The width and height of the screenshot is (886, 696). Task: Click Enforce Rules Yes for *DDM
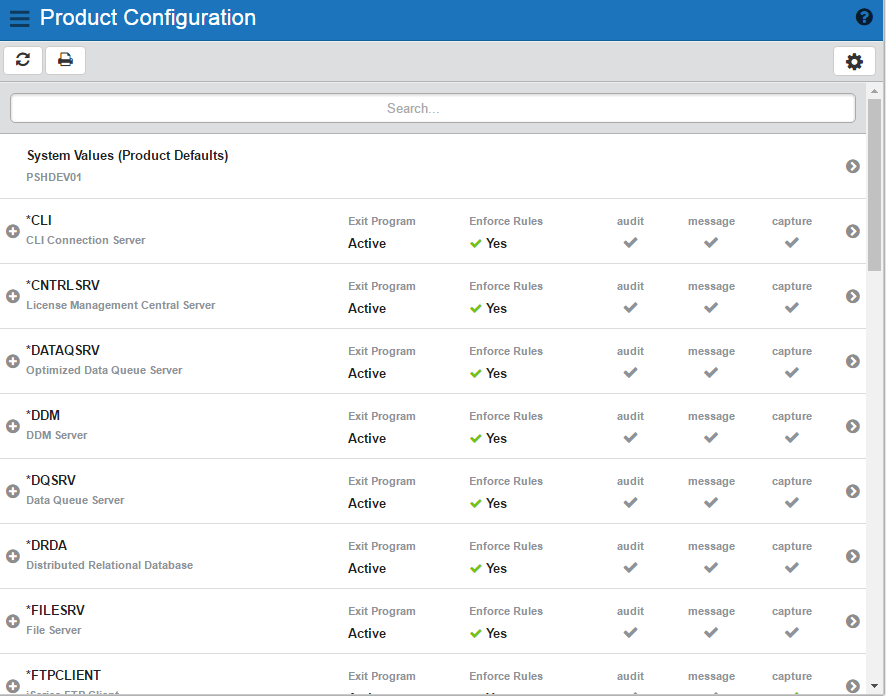click(489, 438)
